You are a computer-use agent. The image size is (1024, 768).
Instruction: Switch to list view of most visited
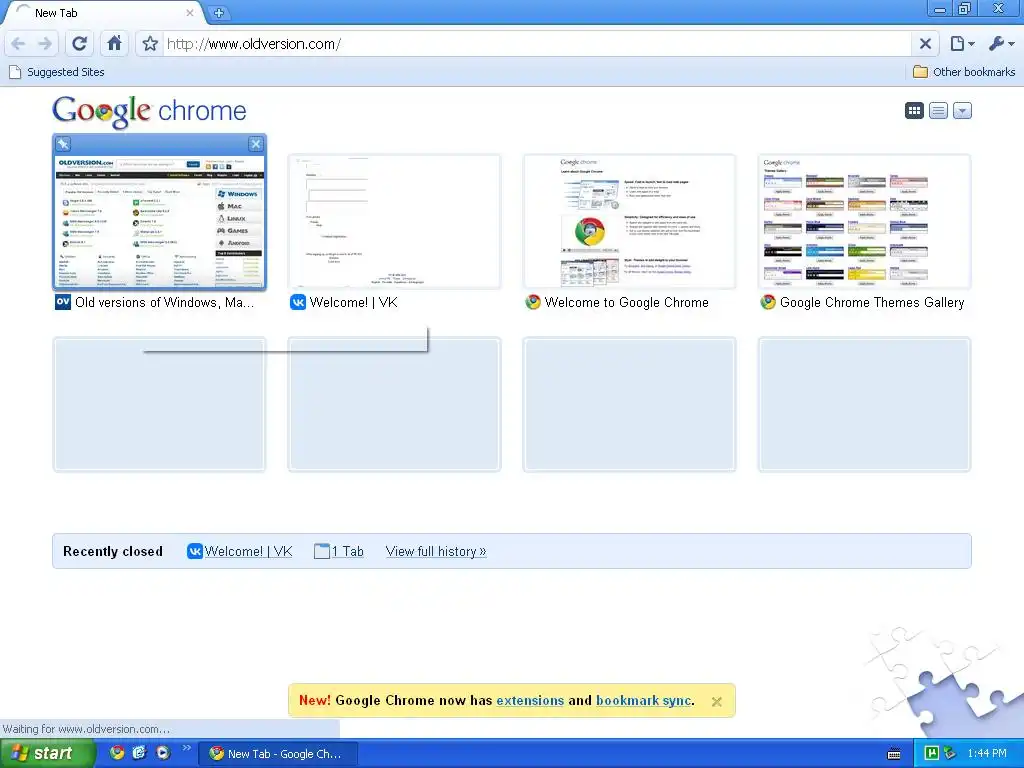[938, 111]
